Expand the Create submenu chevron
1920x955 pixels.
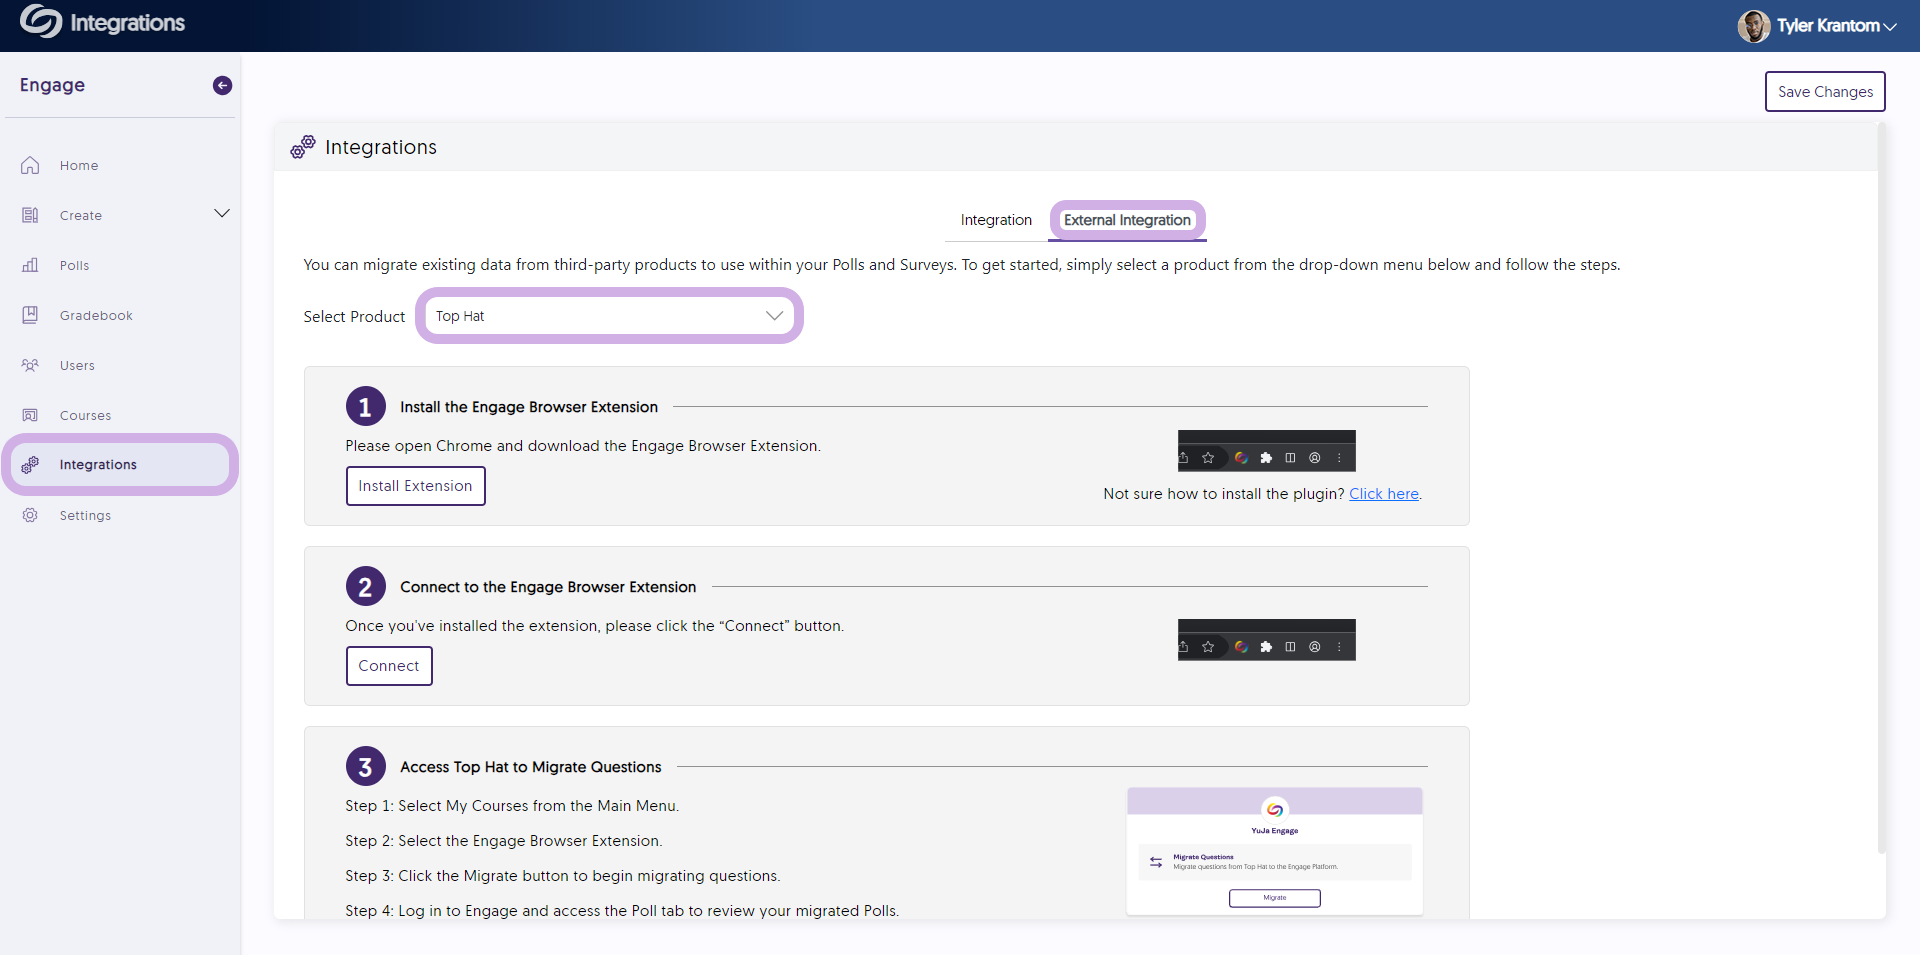pyautogui.click(x=222, y=213)
